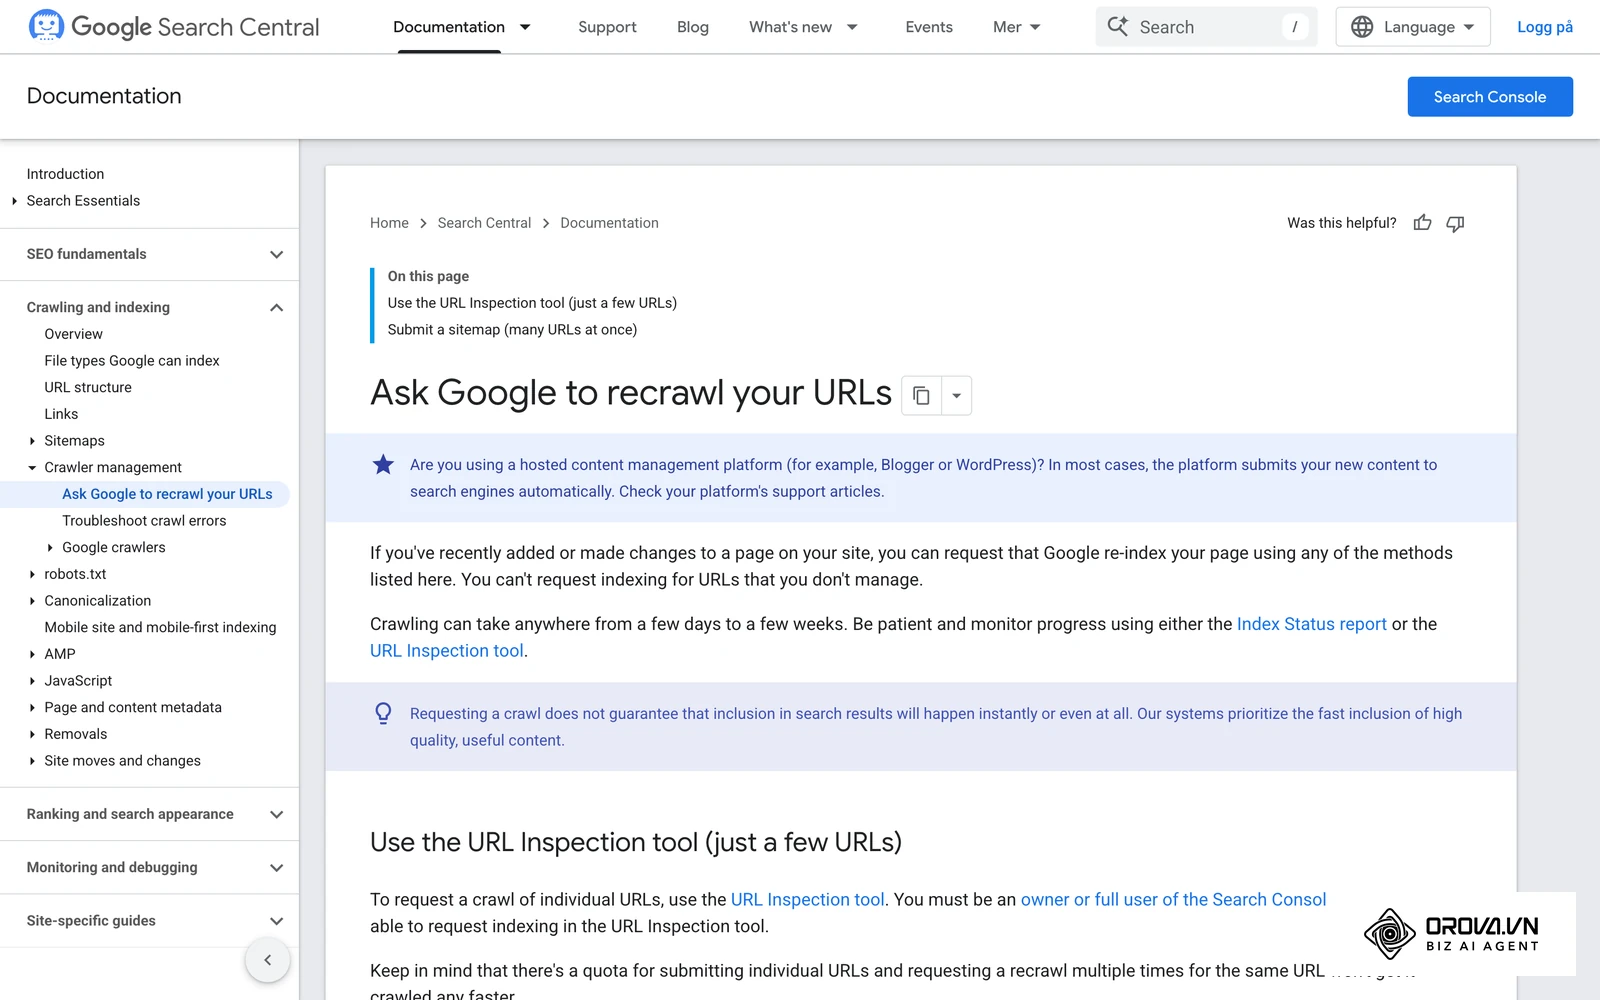
Task: Click the Search input field
Action: click(x=1206, y=27)
